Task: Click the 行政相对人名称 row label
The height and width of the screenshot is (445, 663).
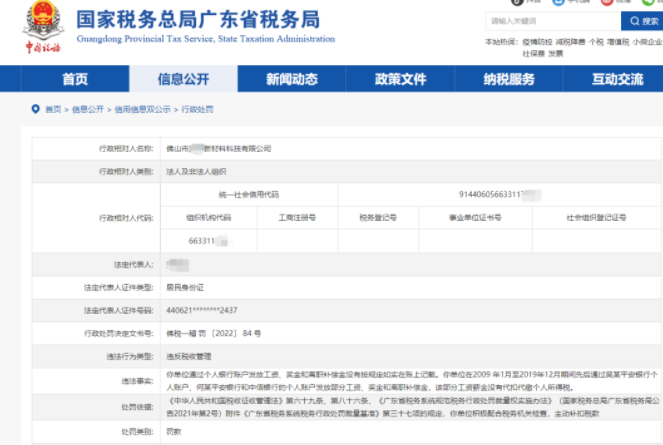Action: pos(126,148)
